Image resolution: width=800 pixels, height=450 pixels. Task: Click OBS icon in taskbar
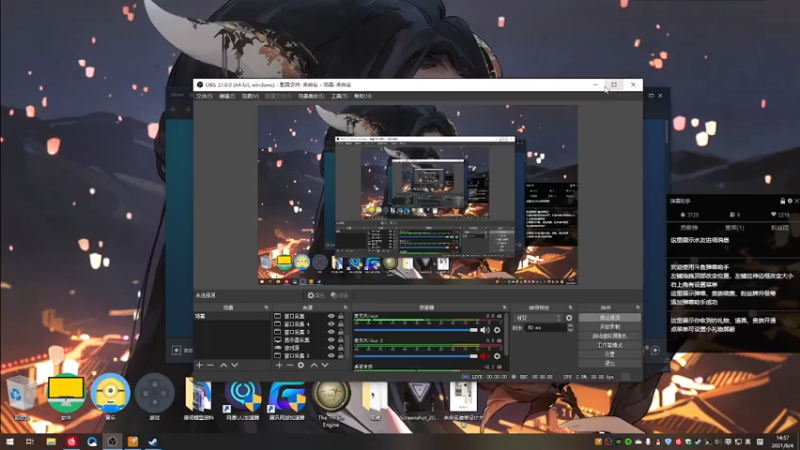click(112, 441)
